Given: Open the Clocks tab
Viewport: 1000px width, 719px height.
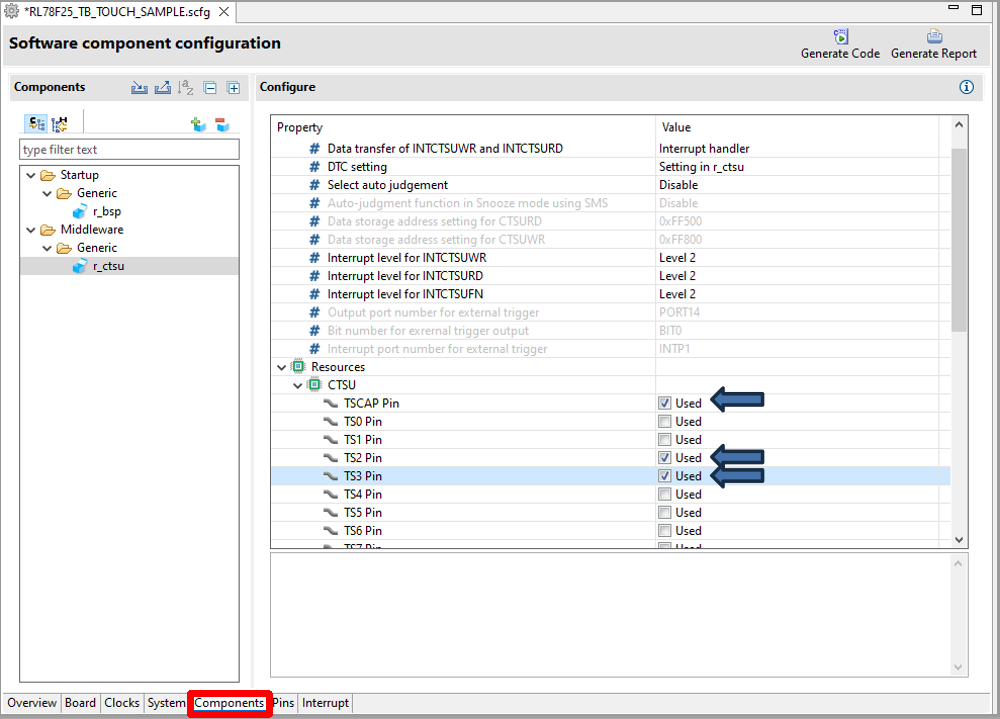Looking at the screenshot, I should click(x=122, y=703).
